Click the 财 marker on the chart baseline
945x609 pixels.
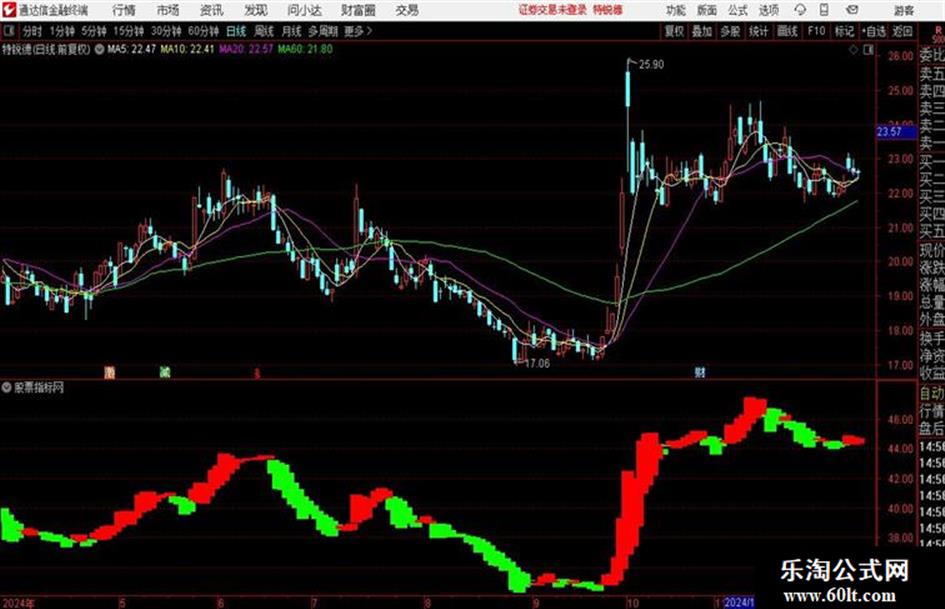click(x=699, y=372)
